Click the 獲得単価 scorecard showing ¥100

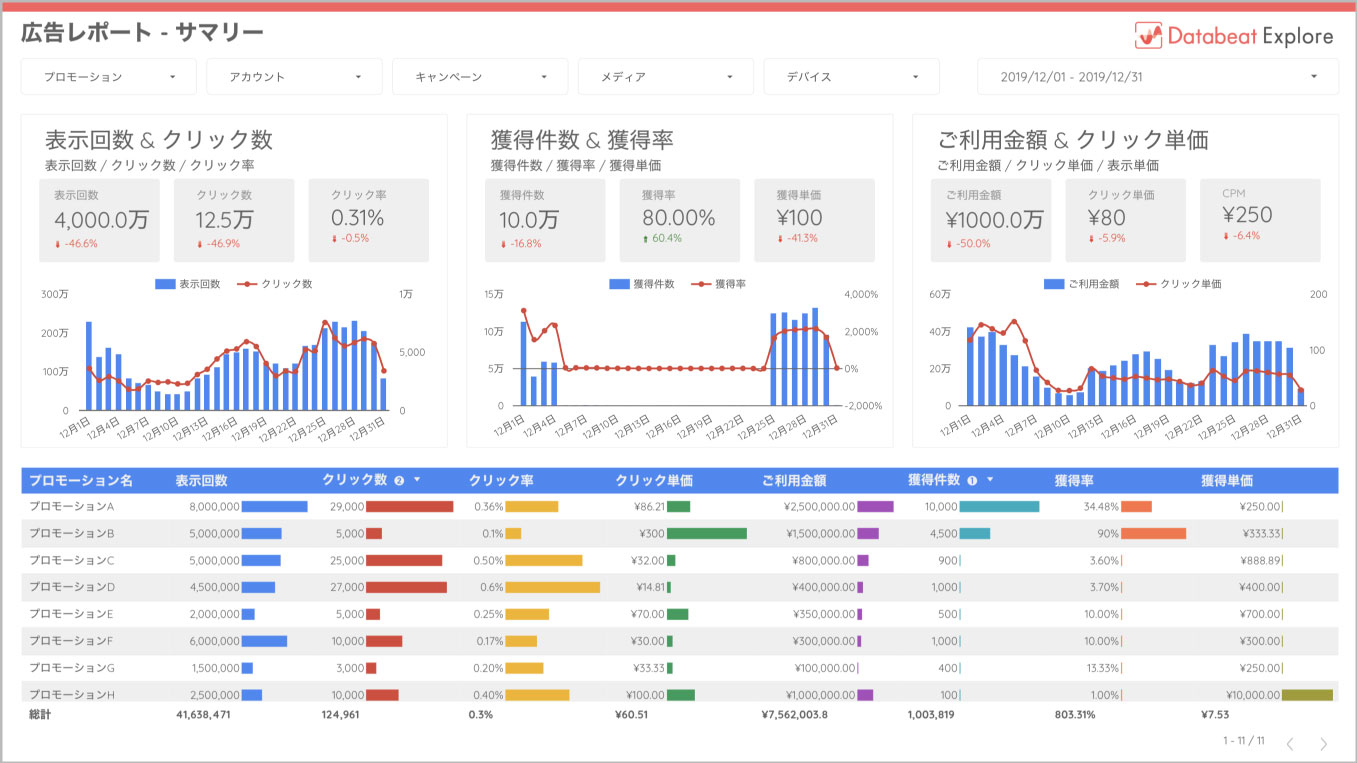(x=815, y=220)
